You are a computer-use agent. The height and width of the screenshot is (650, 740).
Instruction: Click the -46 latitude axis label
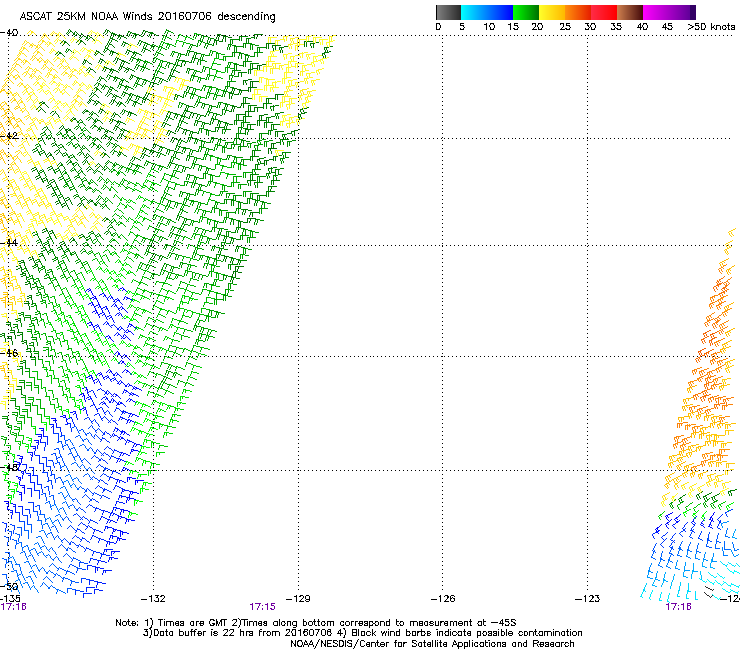pos(9,353)
